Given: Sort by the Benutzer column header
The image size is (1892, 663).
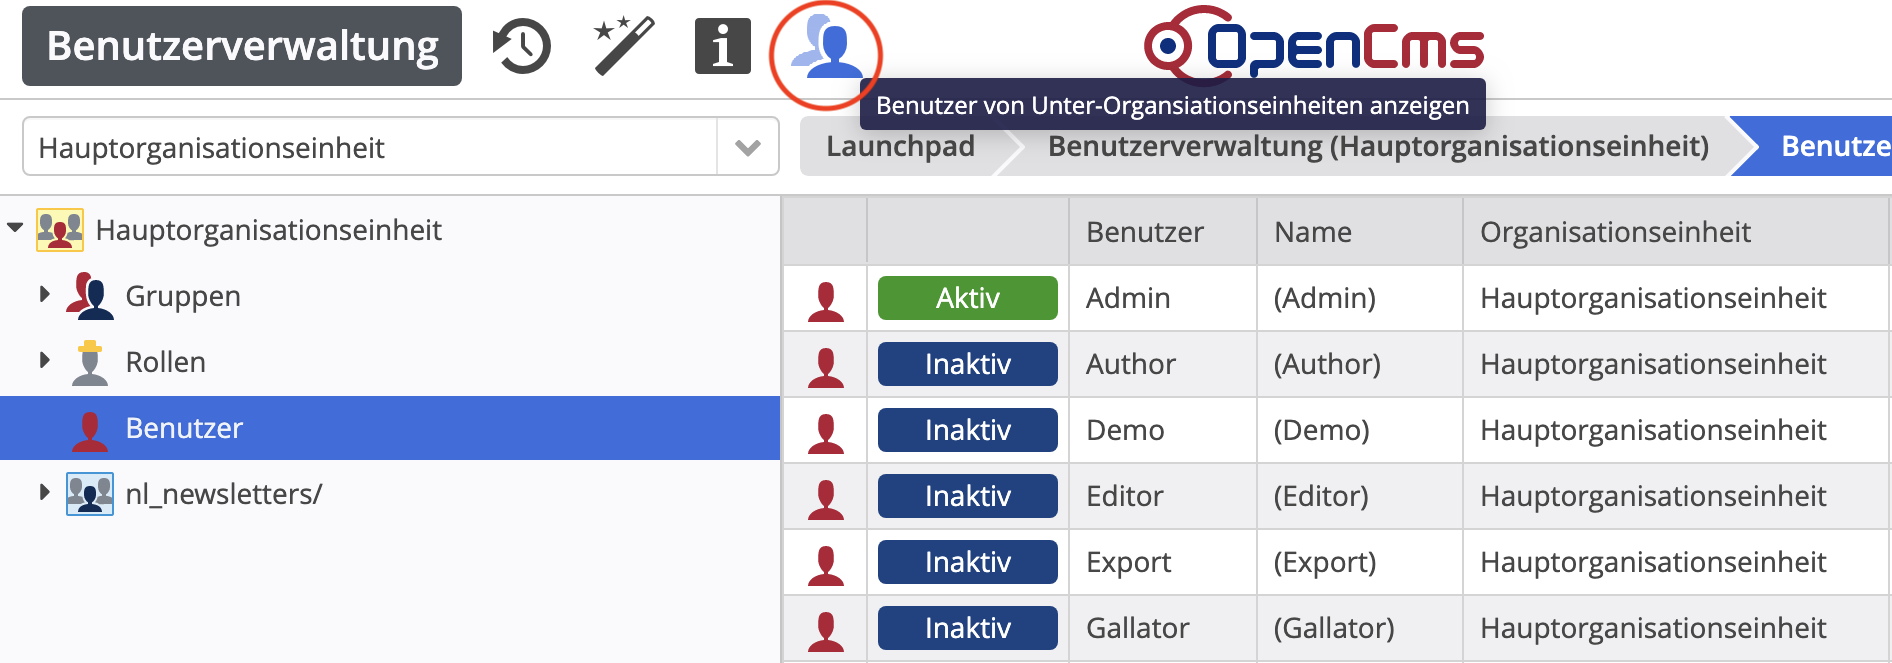Looking at the screenshot, I should pyautogui.click(x=1144, y=232).
